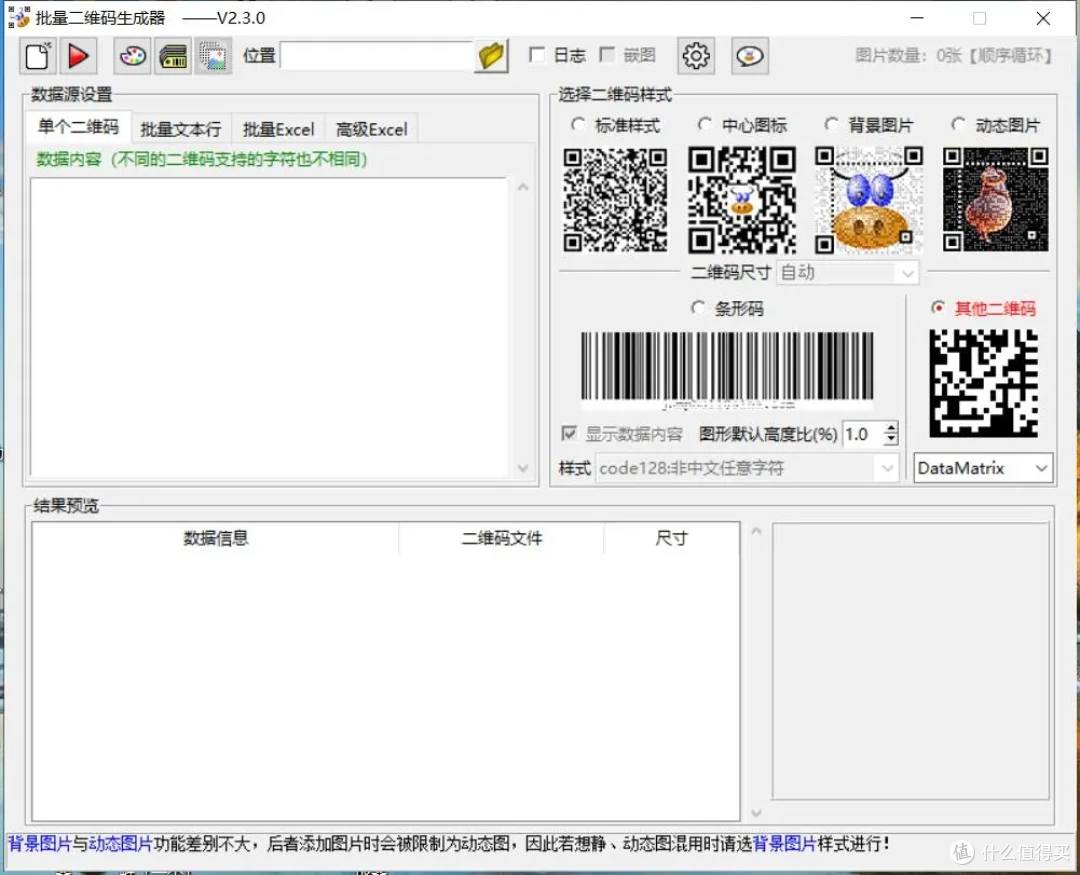Click the app icon in title bar
Viewport: 1080px width, 875px height.
pos(19,17)
